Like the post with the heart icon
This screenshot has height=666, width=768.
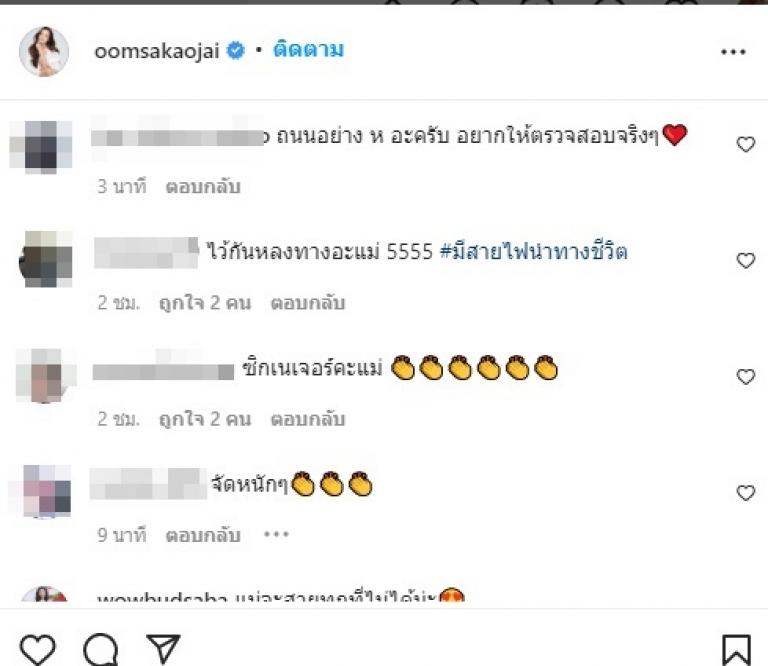point(37,649)
